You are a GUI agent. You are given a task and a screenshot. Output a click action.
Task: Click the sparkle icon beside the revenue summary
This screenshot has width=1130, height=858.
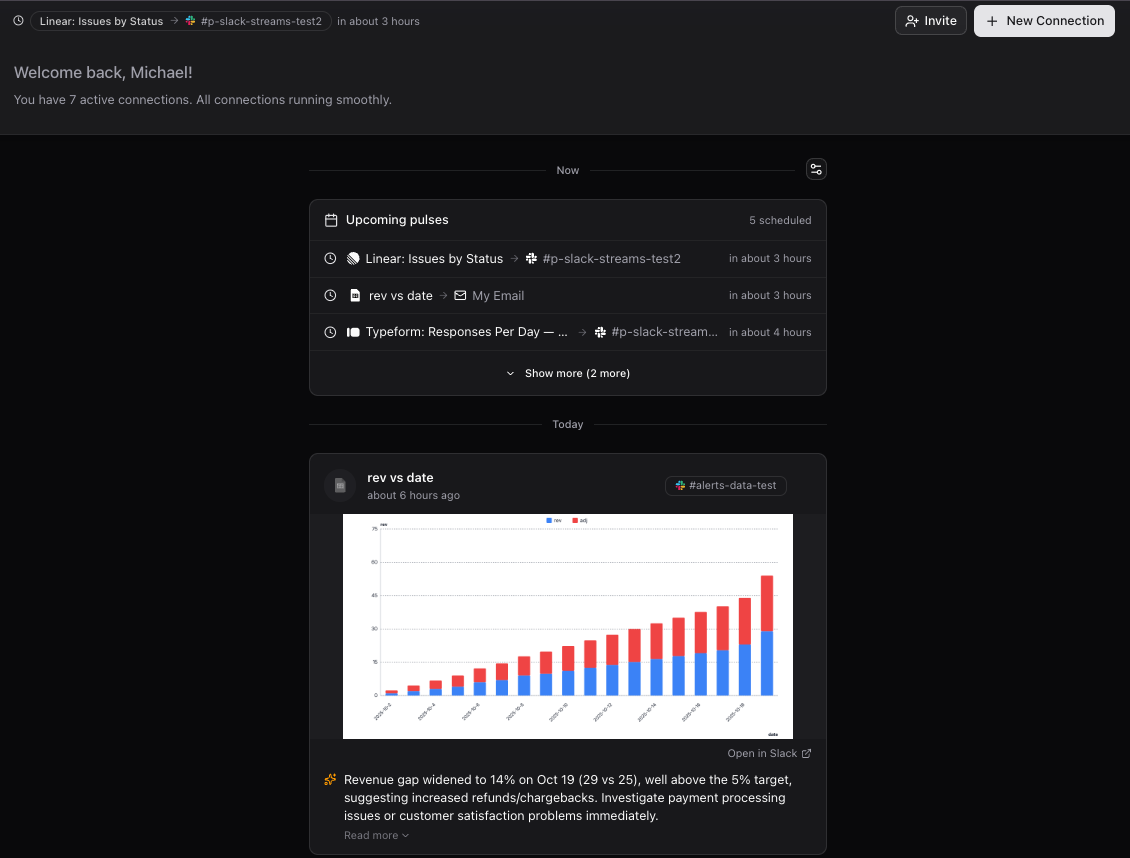pyautogui.click(x=329, y=779)
